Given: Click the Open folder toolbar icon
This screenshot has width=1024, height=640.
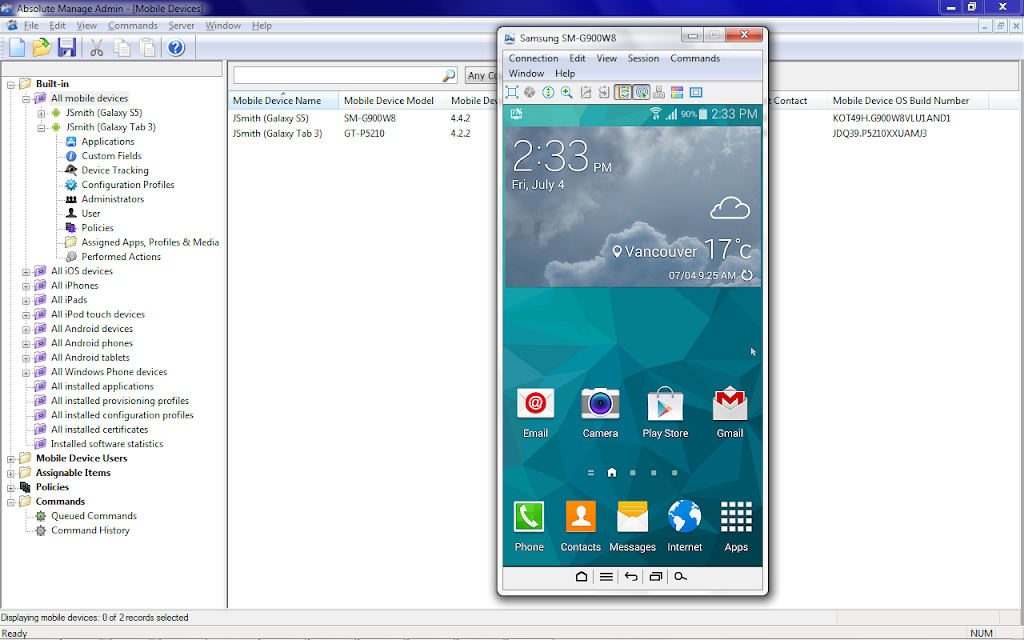Looking at the screenshot, I should pos(42,47).
